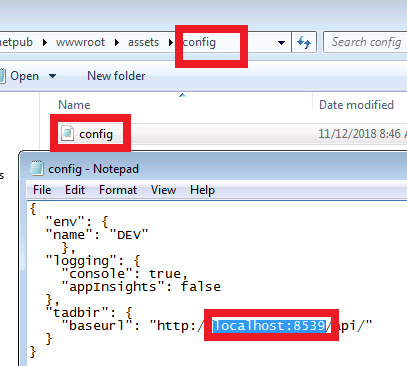Open the Help menu in Notepad

click(202, 190)
